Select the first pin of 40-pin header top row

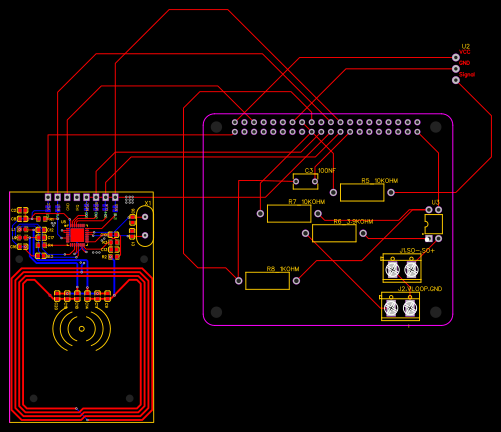[235, 122]
